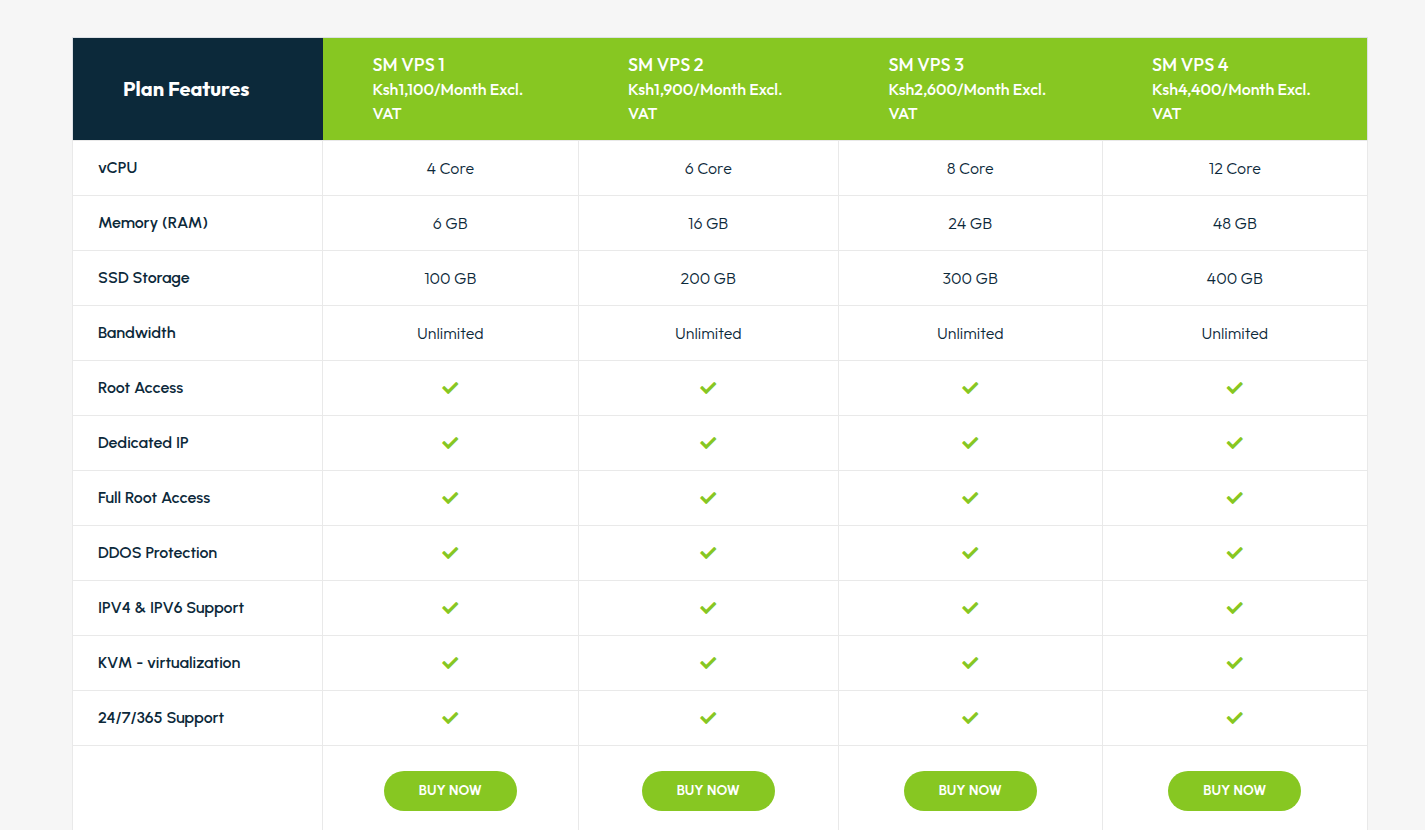Click the vCPU row label
The height and width of the screenshot is (830, 1425).
(118, 168)
